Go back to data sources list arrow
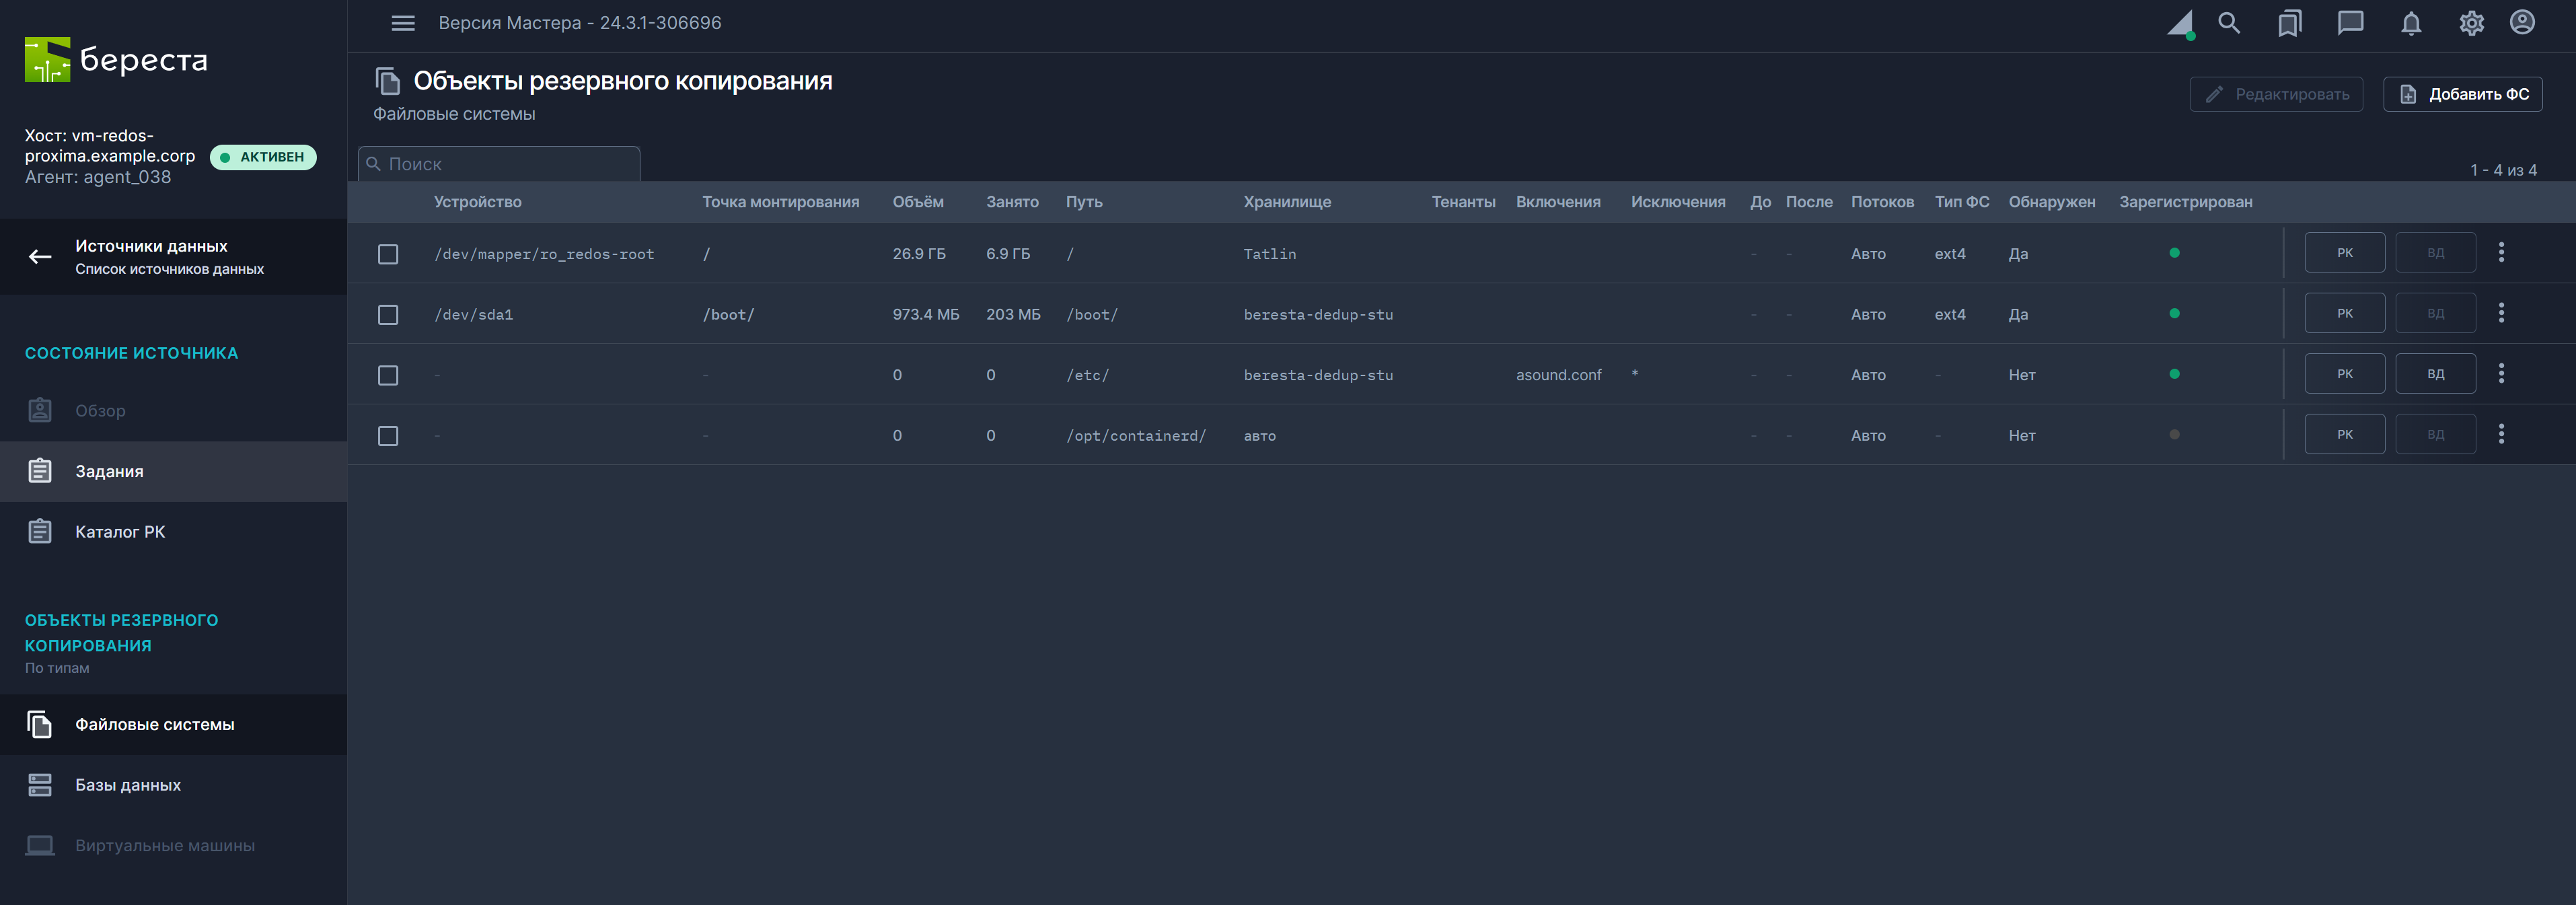This screenshot has width=2576, height=905. click(x=40, y=257)
